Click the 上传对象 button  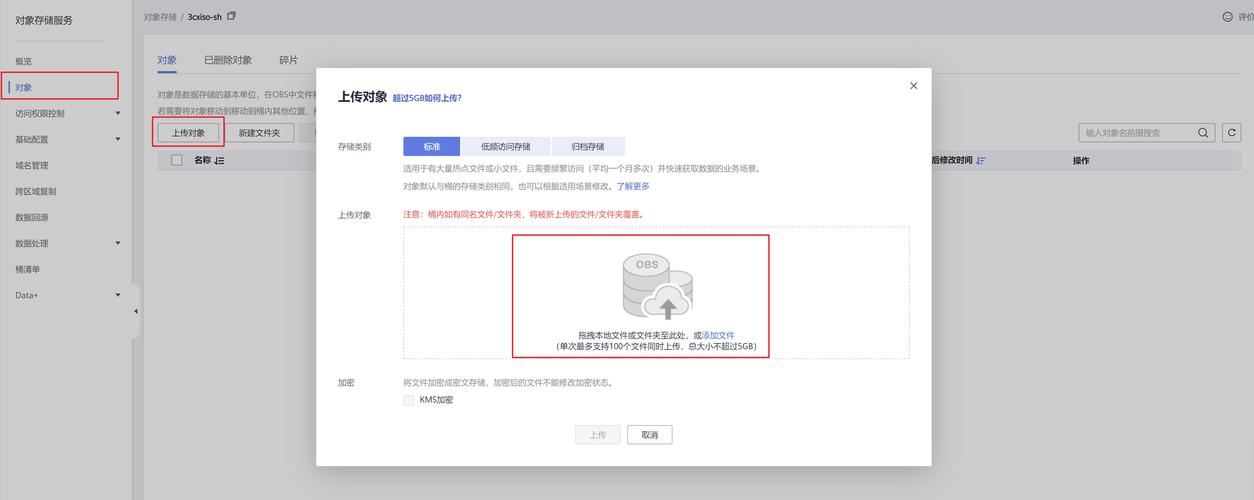[x=188, y=132]
